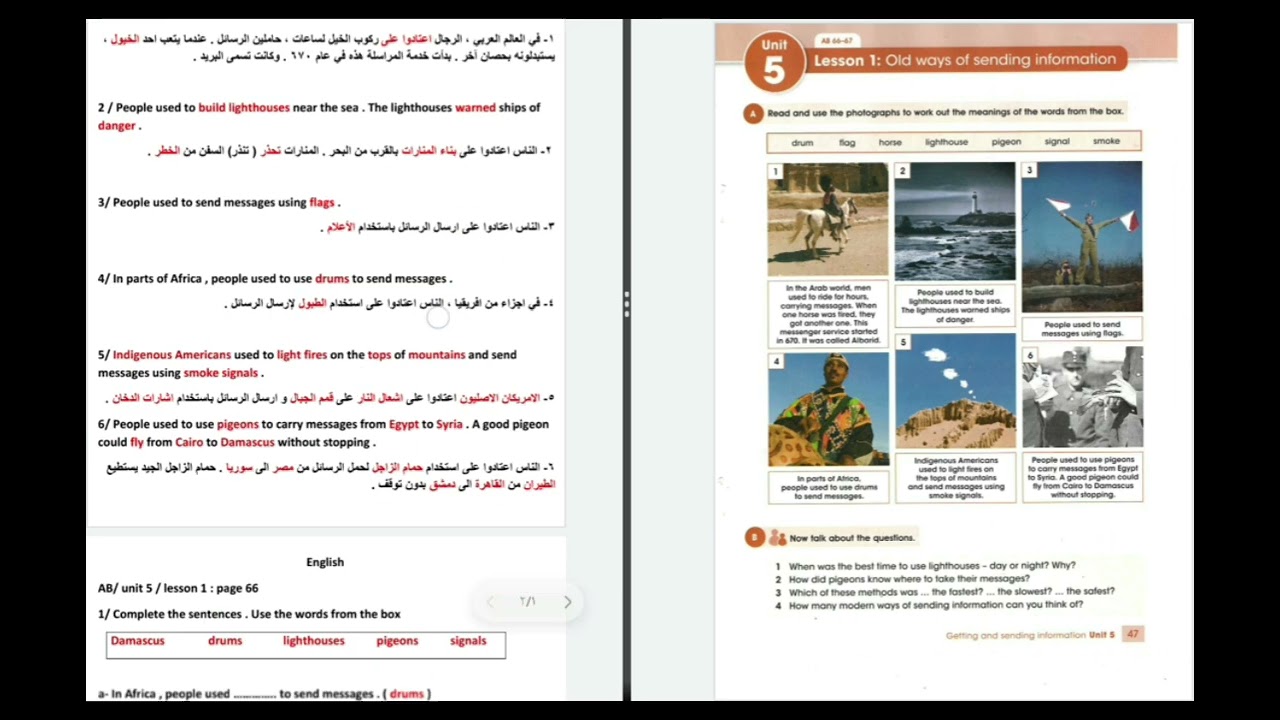Open photo 6 of soldiers holding a pigeon
The image size is (1280, 720).
1082,397
